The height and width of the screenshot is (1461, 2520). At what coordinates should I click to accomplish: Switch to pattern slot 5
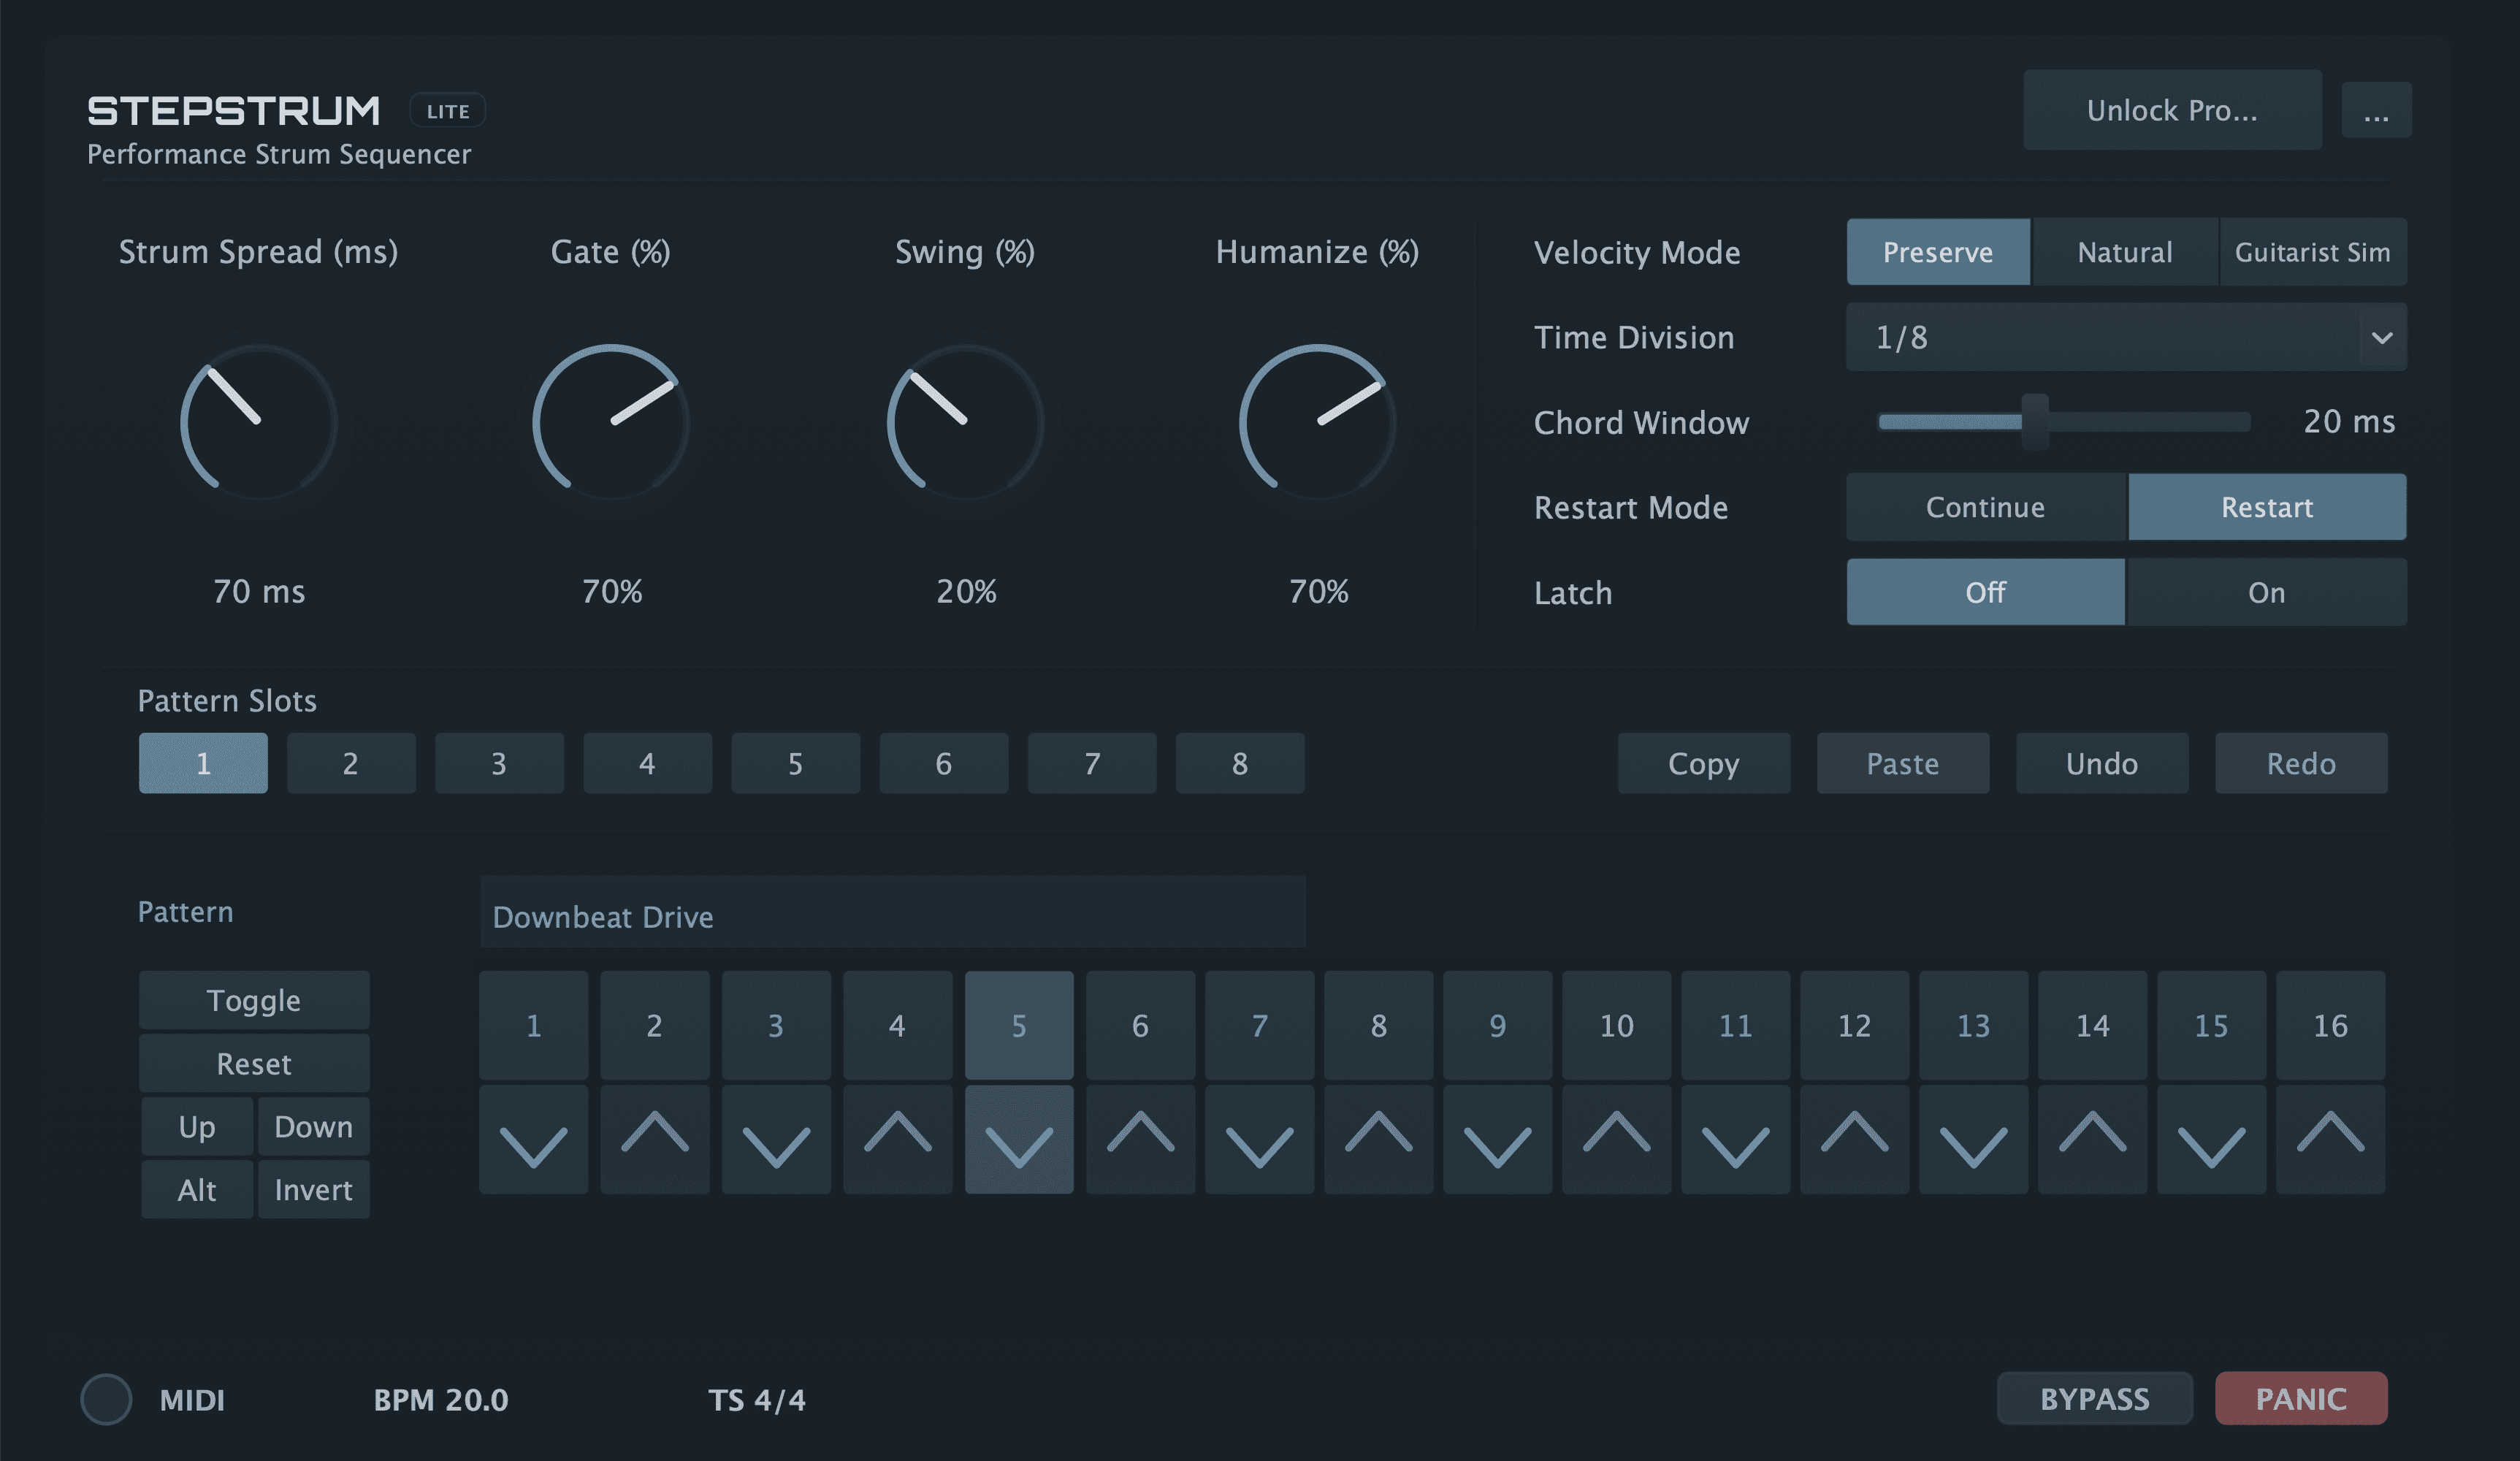(795, 763)
